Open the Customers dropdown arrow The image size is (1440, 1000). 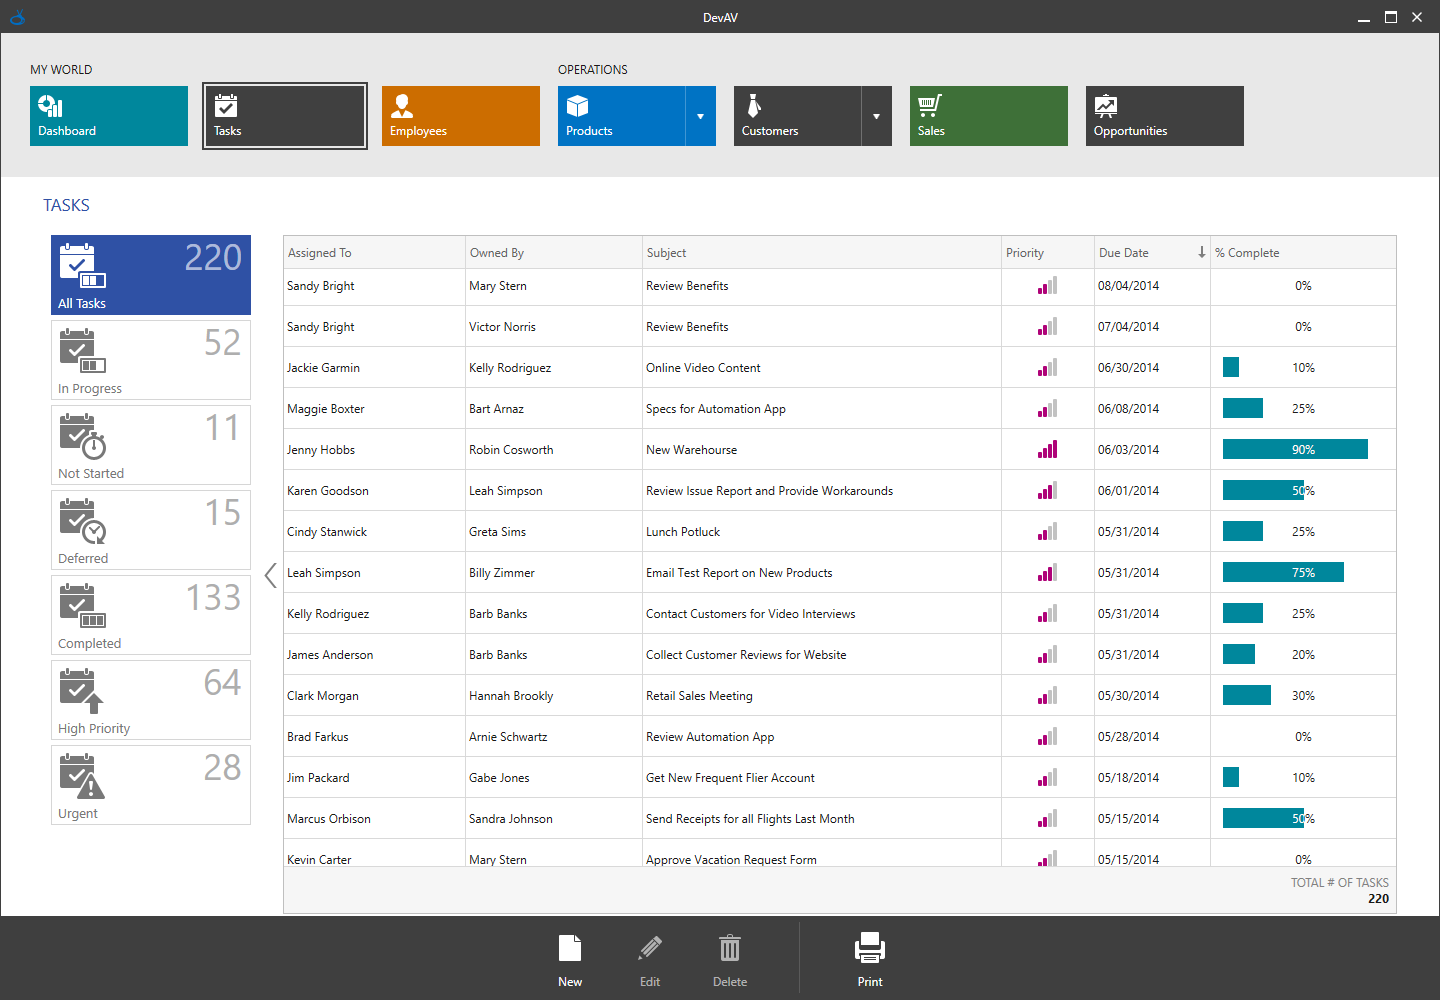(876, 115)
